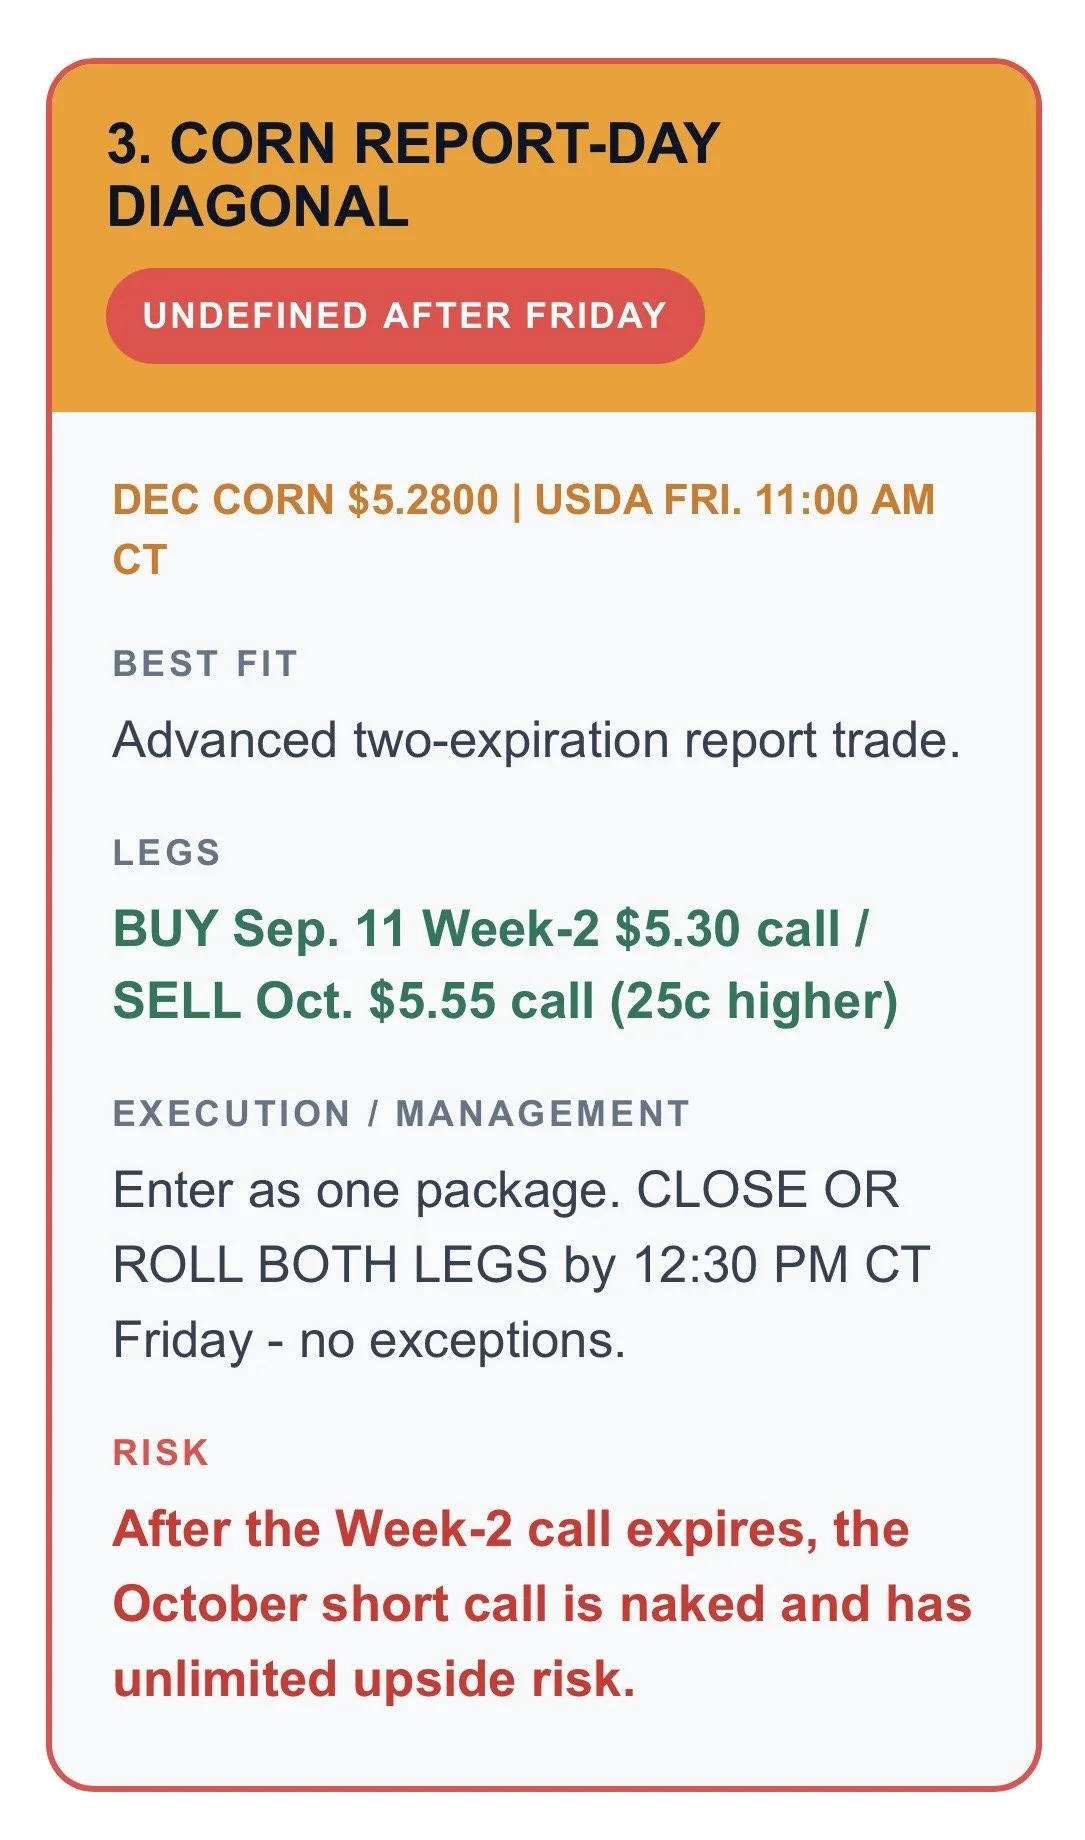The image size is (1085, 1840).
Task: Click the SELL Oct. $5.55 call line
Action: coord(505,1001)
